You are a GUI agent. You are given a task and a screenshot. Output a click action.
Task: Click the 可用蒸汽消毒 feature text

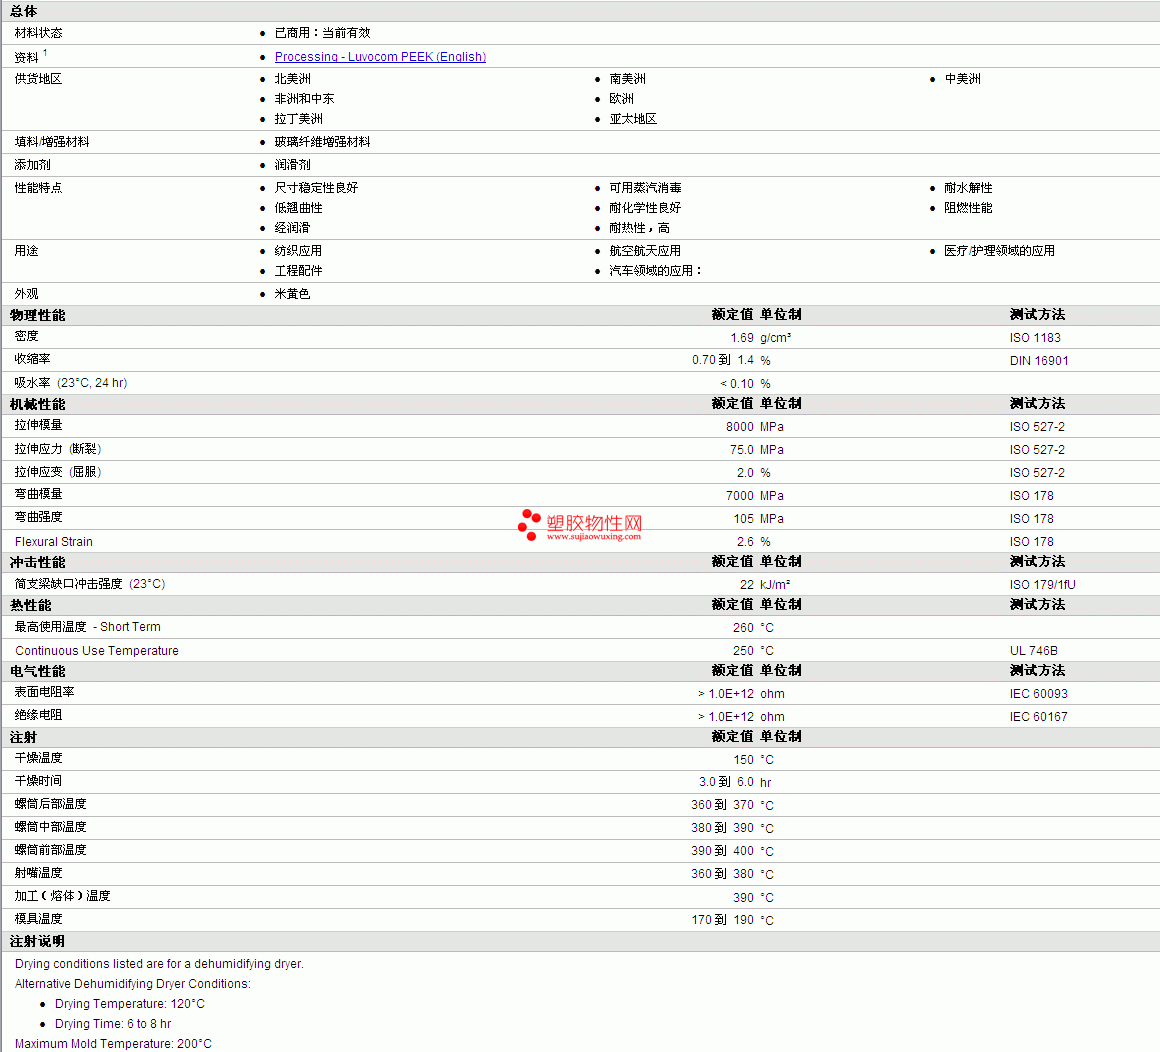click(645, 188)
